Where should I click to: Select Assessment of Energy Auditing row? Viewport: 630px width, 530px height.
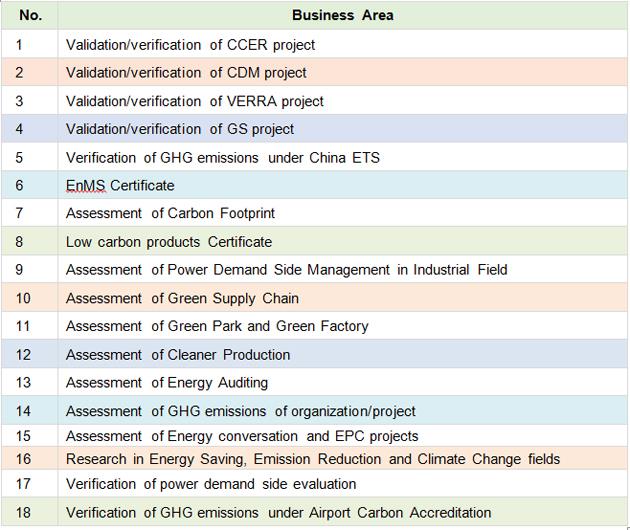point(167,382)
